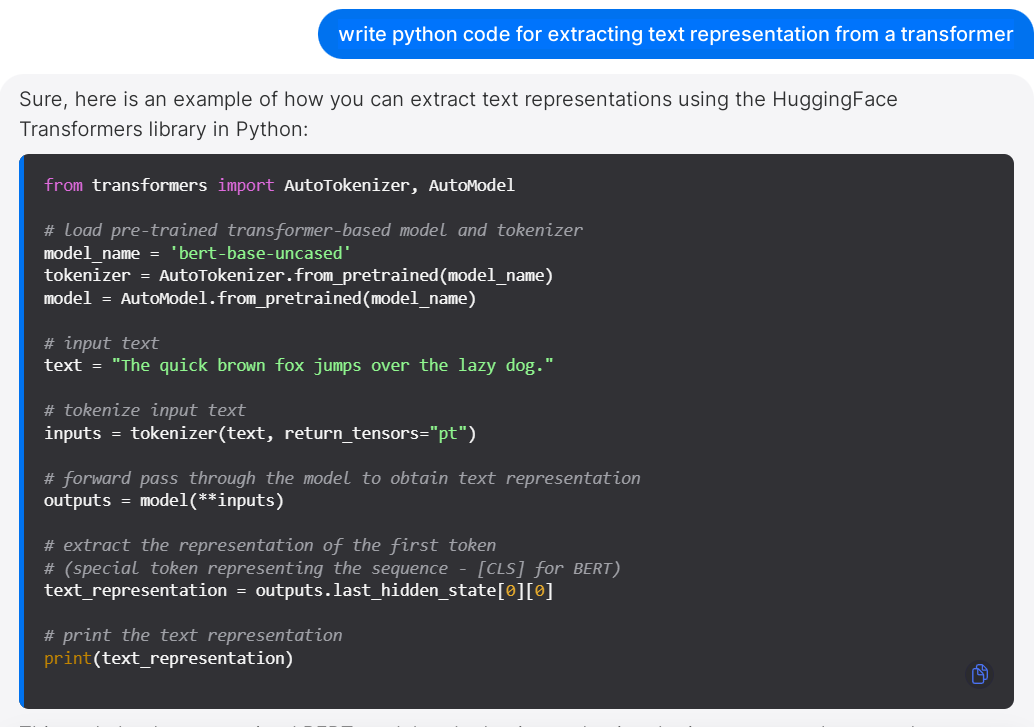1035x727 pixels.
Task: Click the [CLS] for BERT comment line
Action: click(x=333, y=569)
